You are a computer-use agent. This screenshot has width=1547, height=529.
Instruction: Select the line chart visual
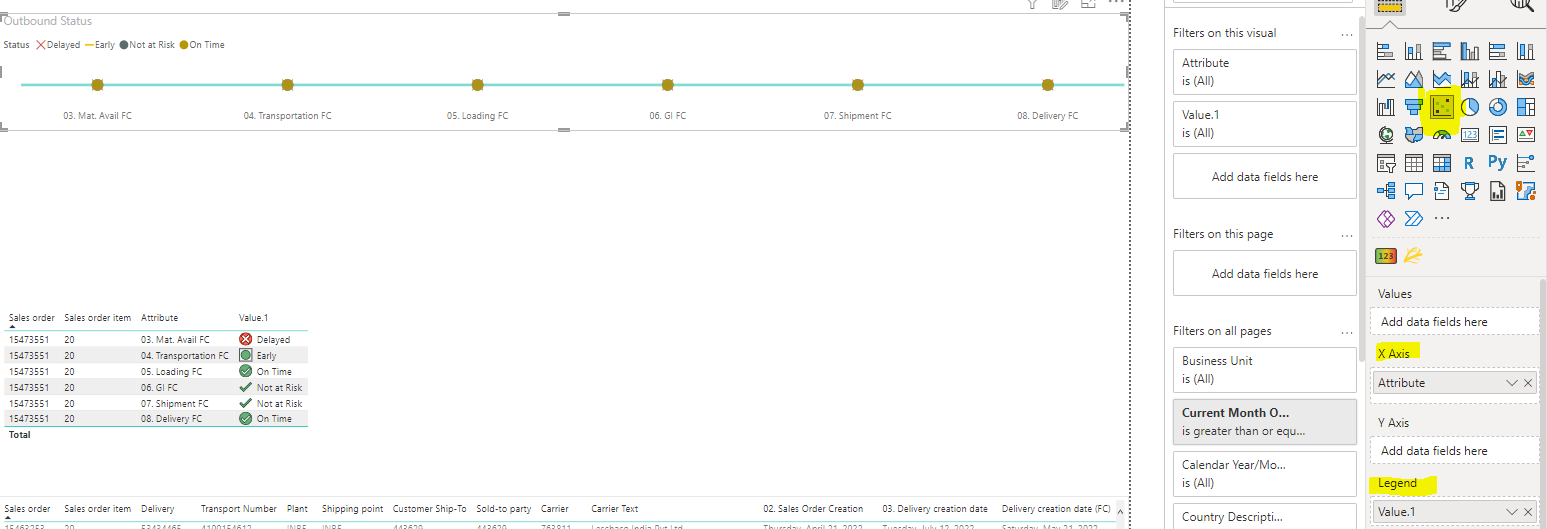(x=1386, y=79)
